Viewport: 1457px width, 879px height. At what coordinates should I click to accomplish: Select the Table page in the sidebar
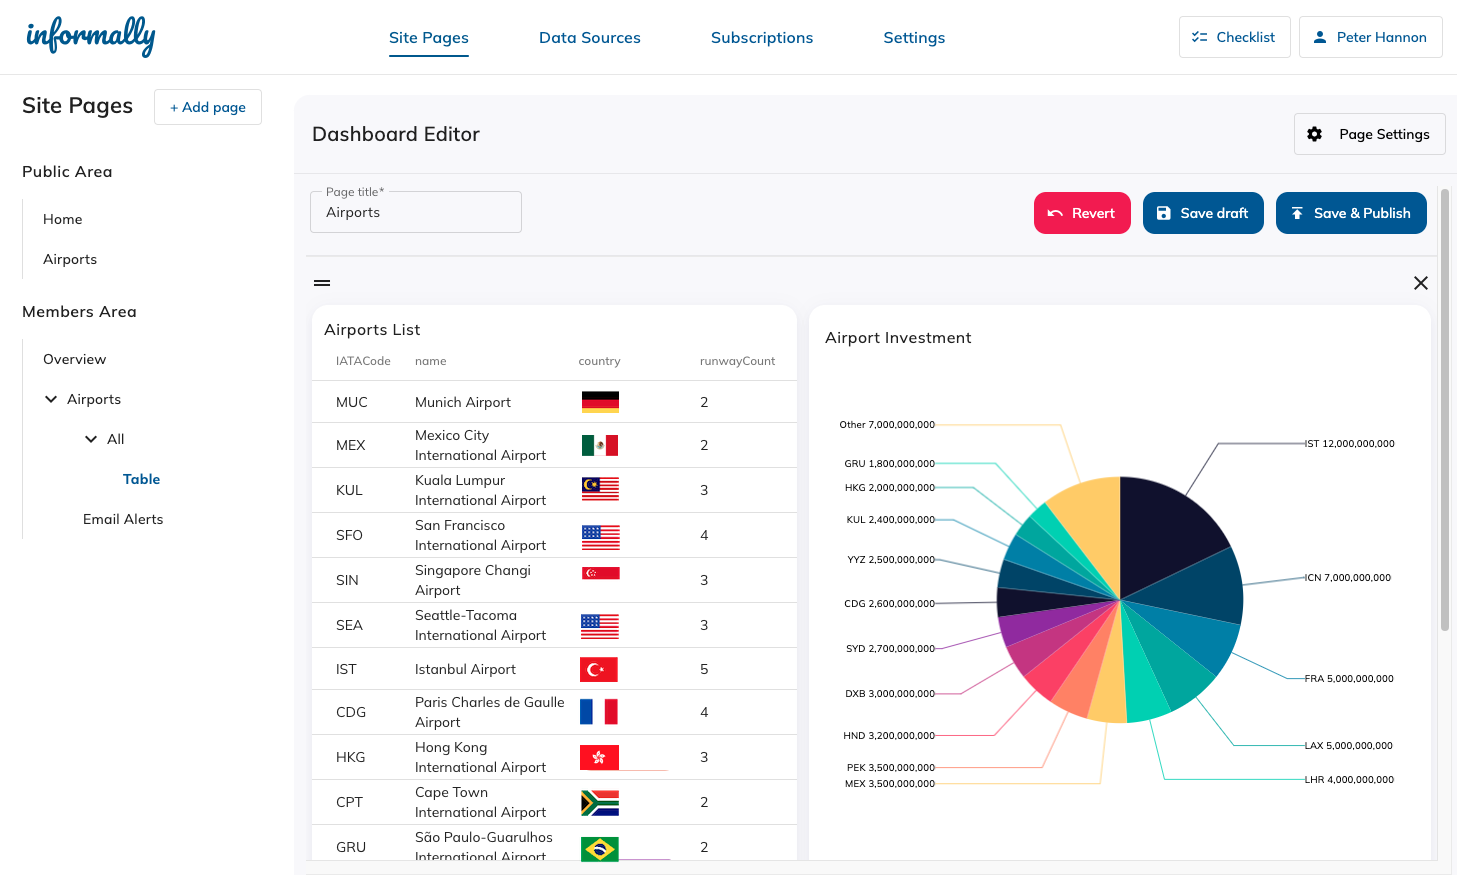pos(141,479)
